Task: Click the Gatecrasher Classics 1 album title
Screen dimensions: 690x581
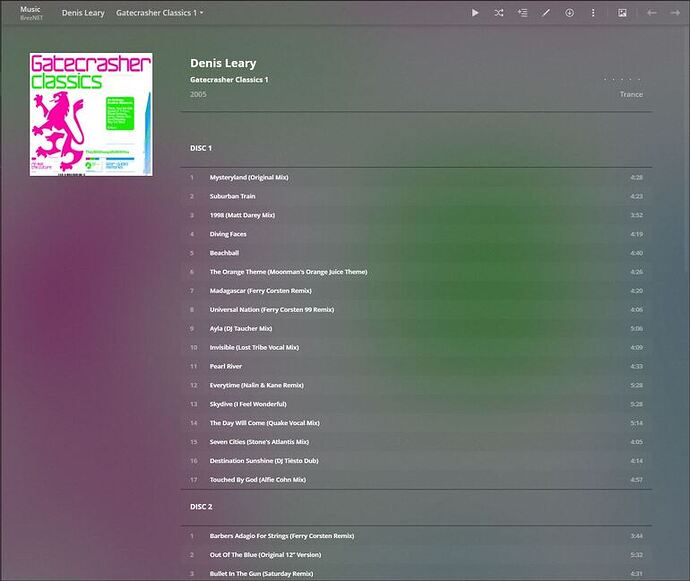Action: [x=229, y=80]
